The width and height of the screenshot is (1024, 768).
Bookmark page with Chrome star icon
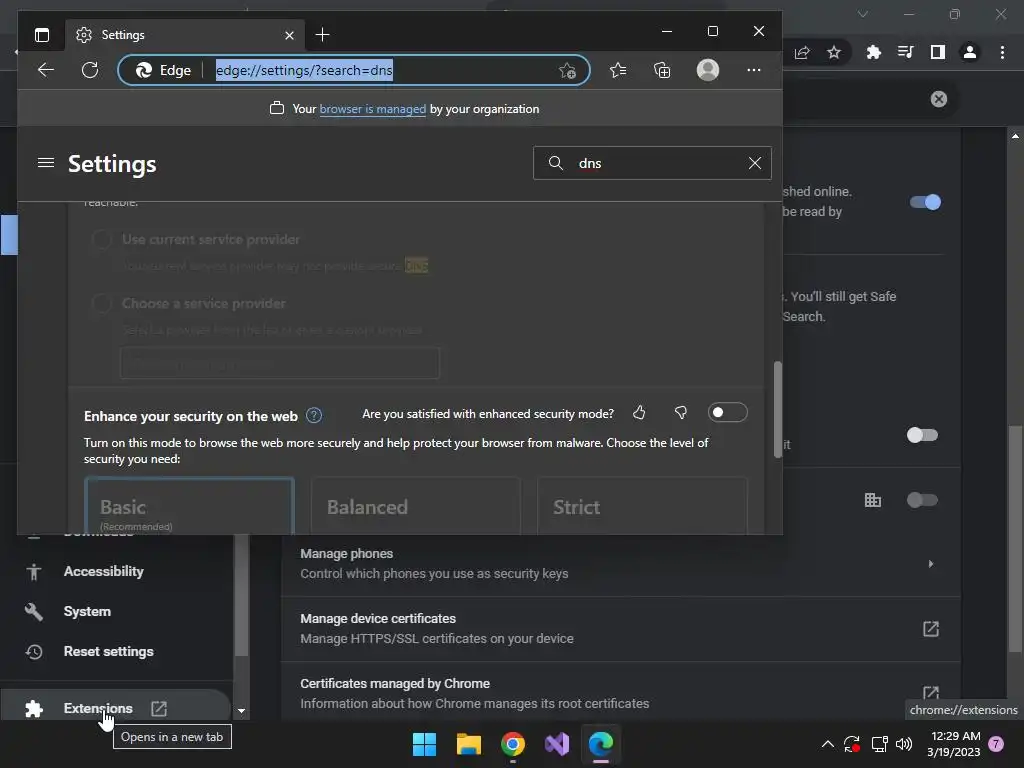tap(834, 52)
